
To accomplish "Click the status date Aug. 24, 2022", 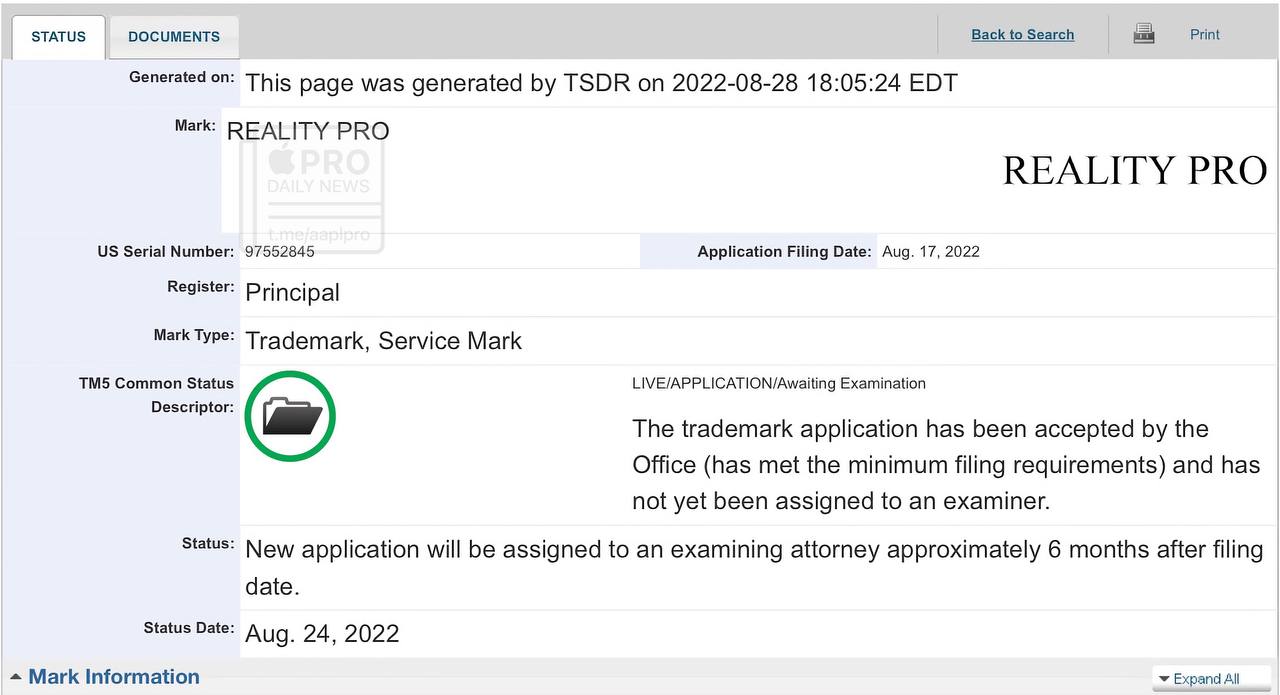I will (322, 634).
